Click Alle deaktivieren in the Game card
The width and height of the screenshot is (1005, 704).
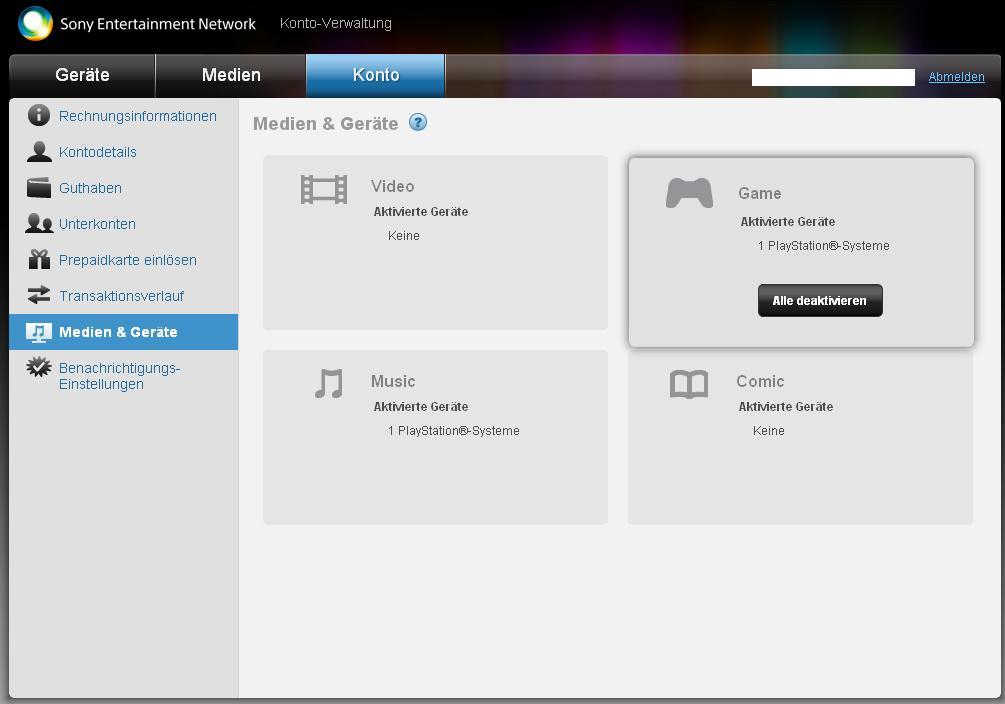[820, 300]
